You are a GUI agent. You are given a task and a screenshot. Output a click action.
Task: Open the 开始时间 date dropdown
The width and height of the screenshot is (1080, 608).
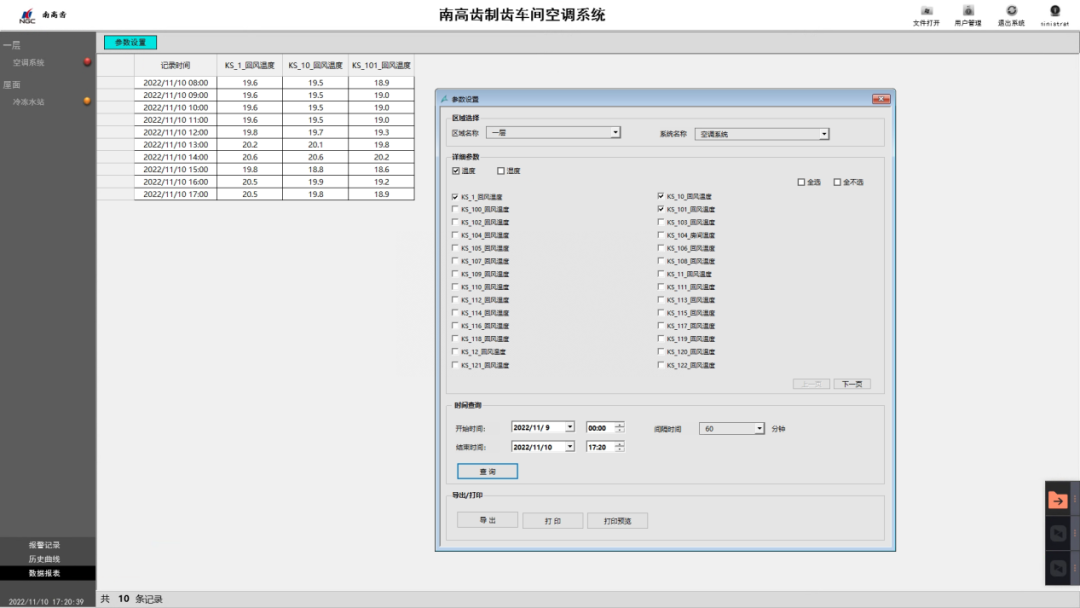[x=570, y=428]
